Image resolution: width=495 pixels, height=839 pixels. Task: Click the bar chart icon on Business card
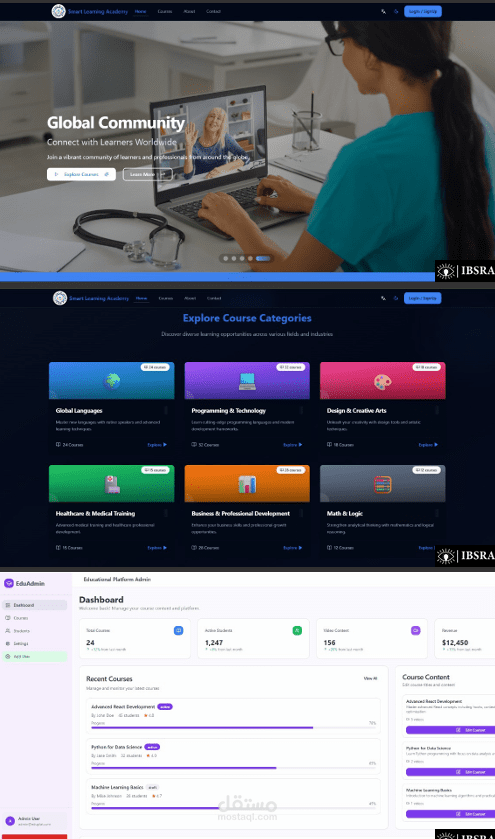click(247, 485)
